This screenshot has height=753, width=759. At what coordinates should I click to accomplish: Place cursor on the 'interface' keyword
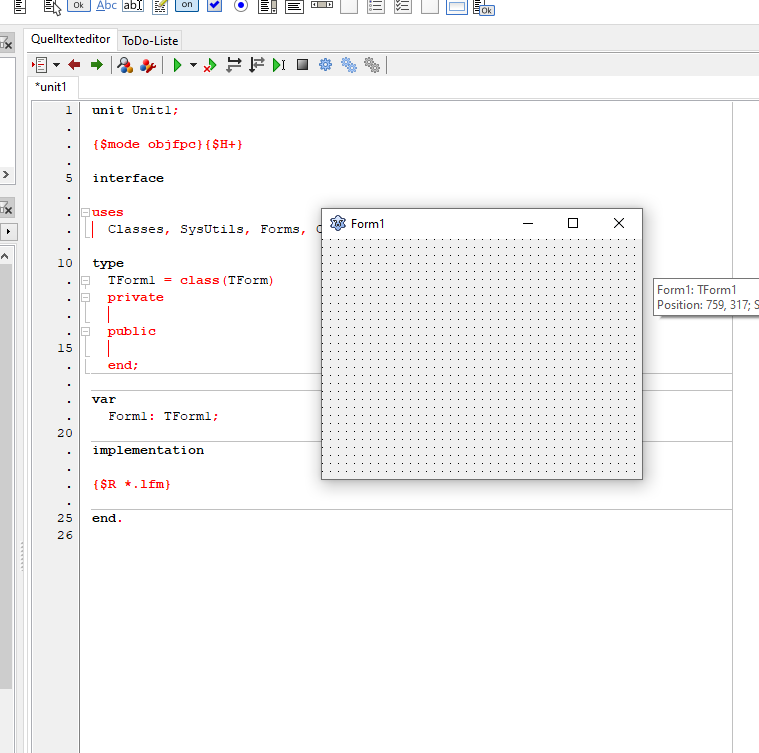pos(128,179)
